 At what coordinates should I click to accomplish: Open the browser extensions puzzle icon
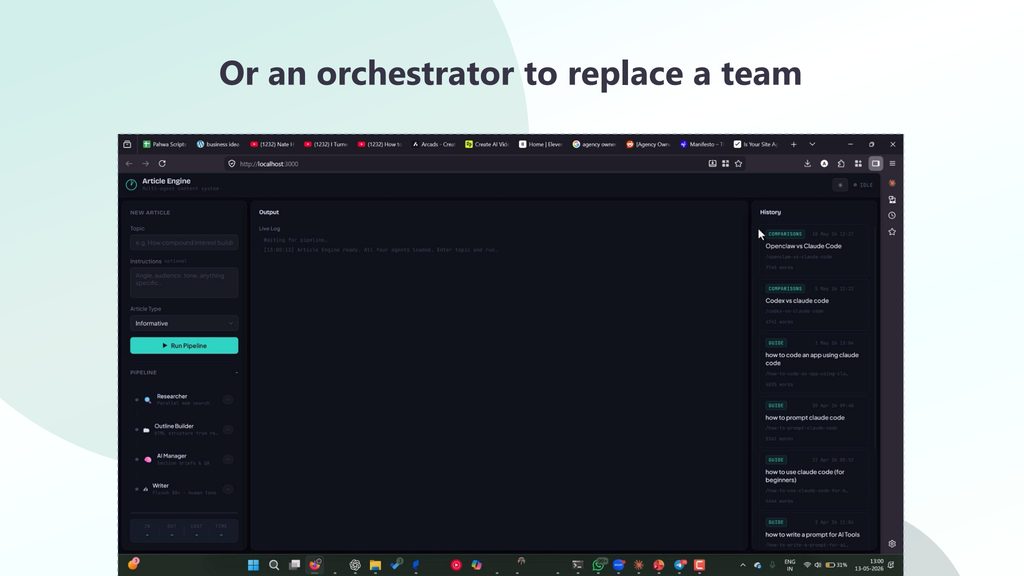click(841, 164)
